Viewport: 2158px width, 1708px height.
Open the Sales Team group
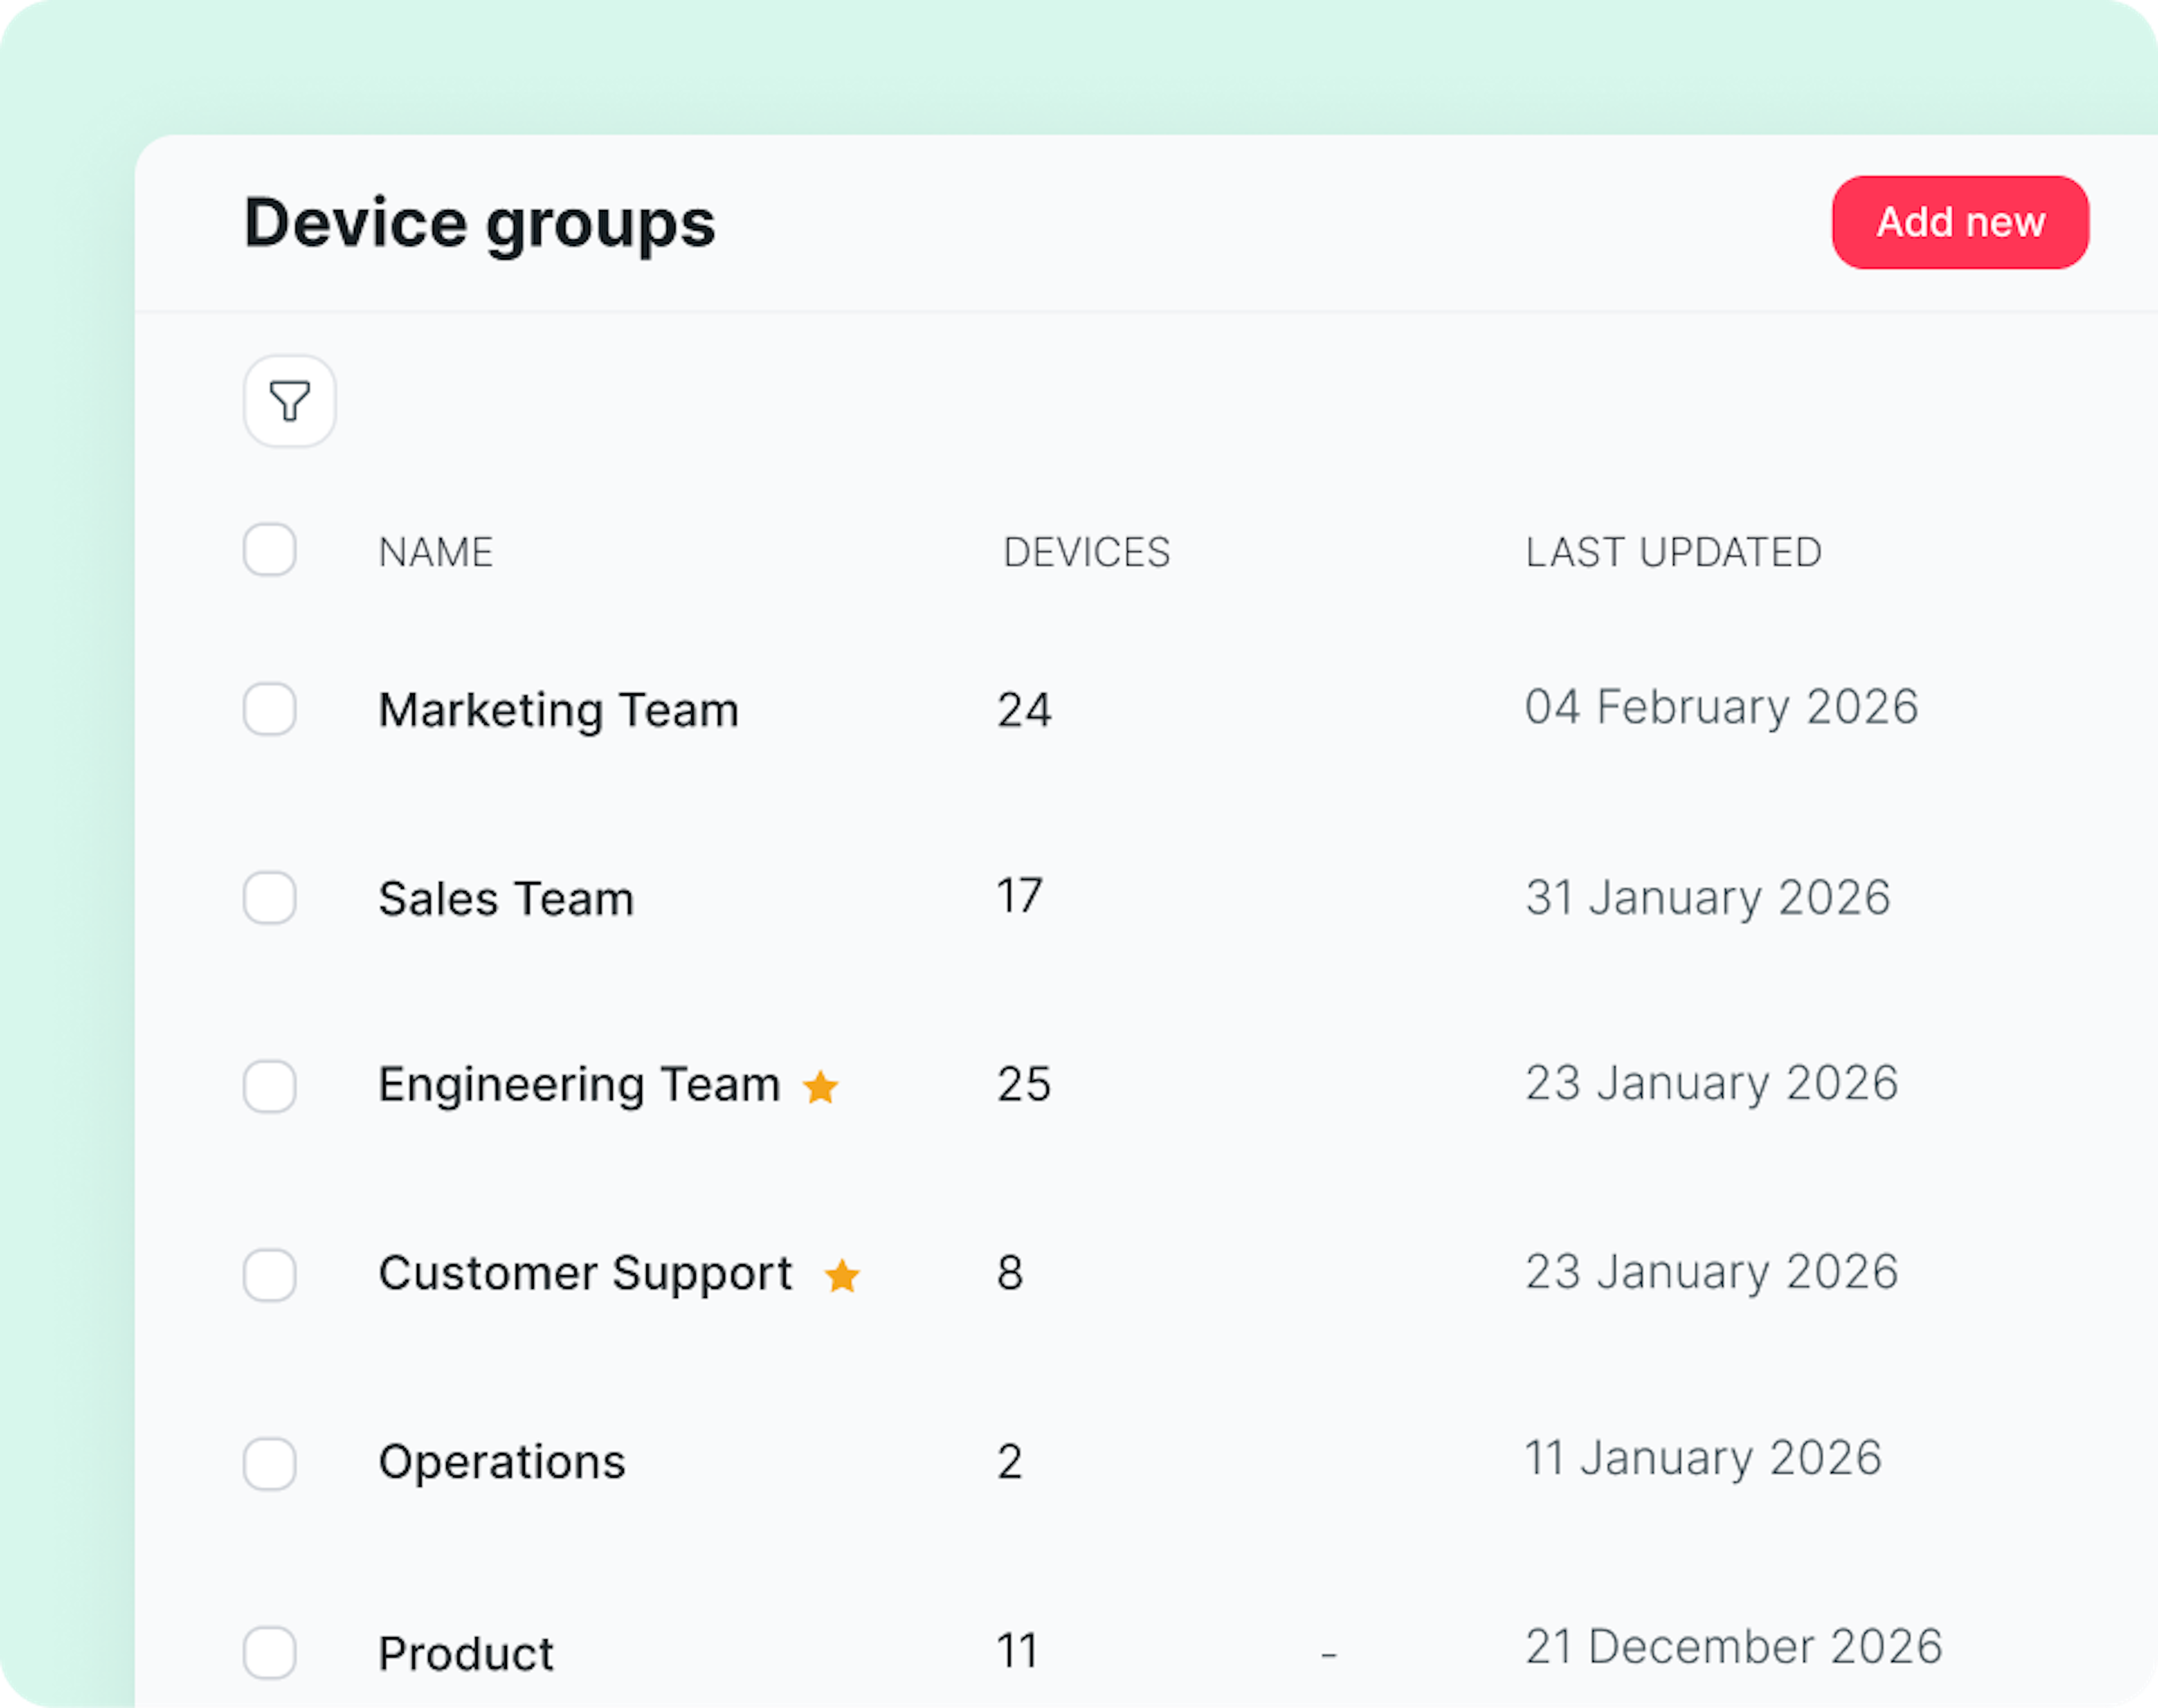(x=506, y=898)
